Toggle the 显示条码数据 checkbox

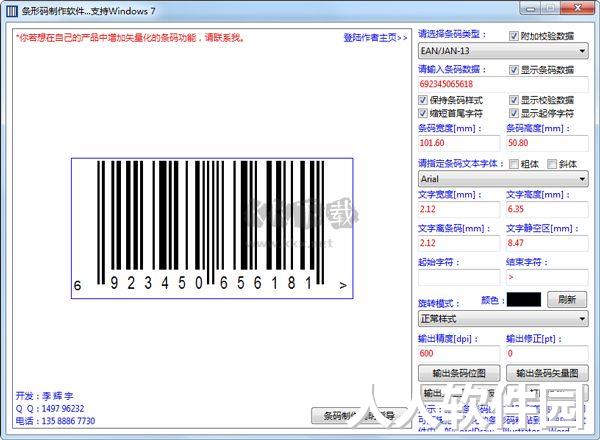pos(514,70)
